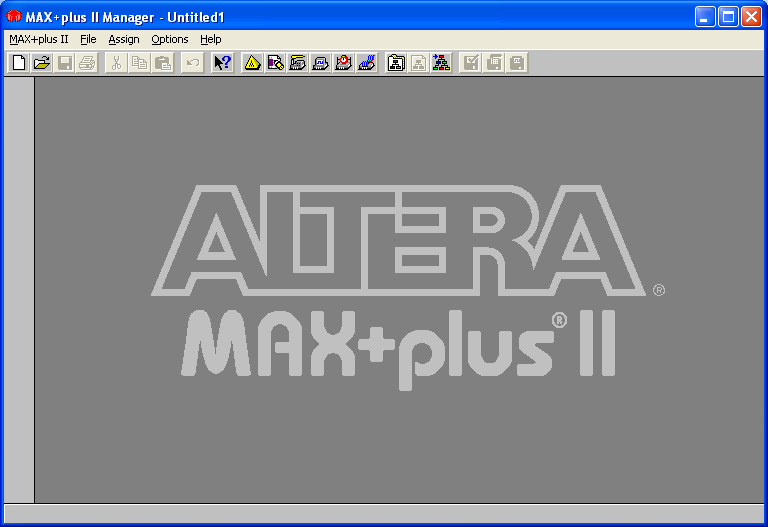
Task: Open the File menu
Action: tap(88, 39)
